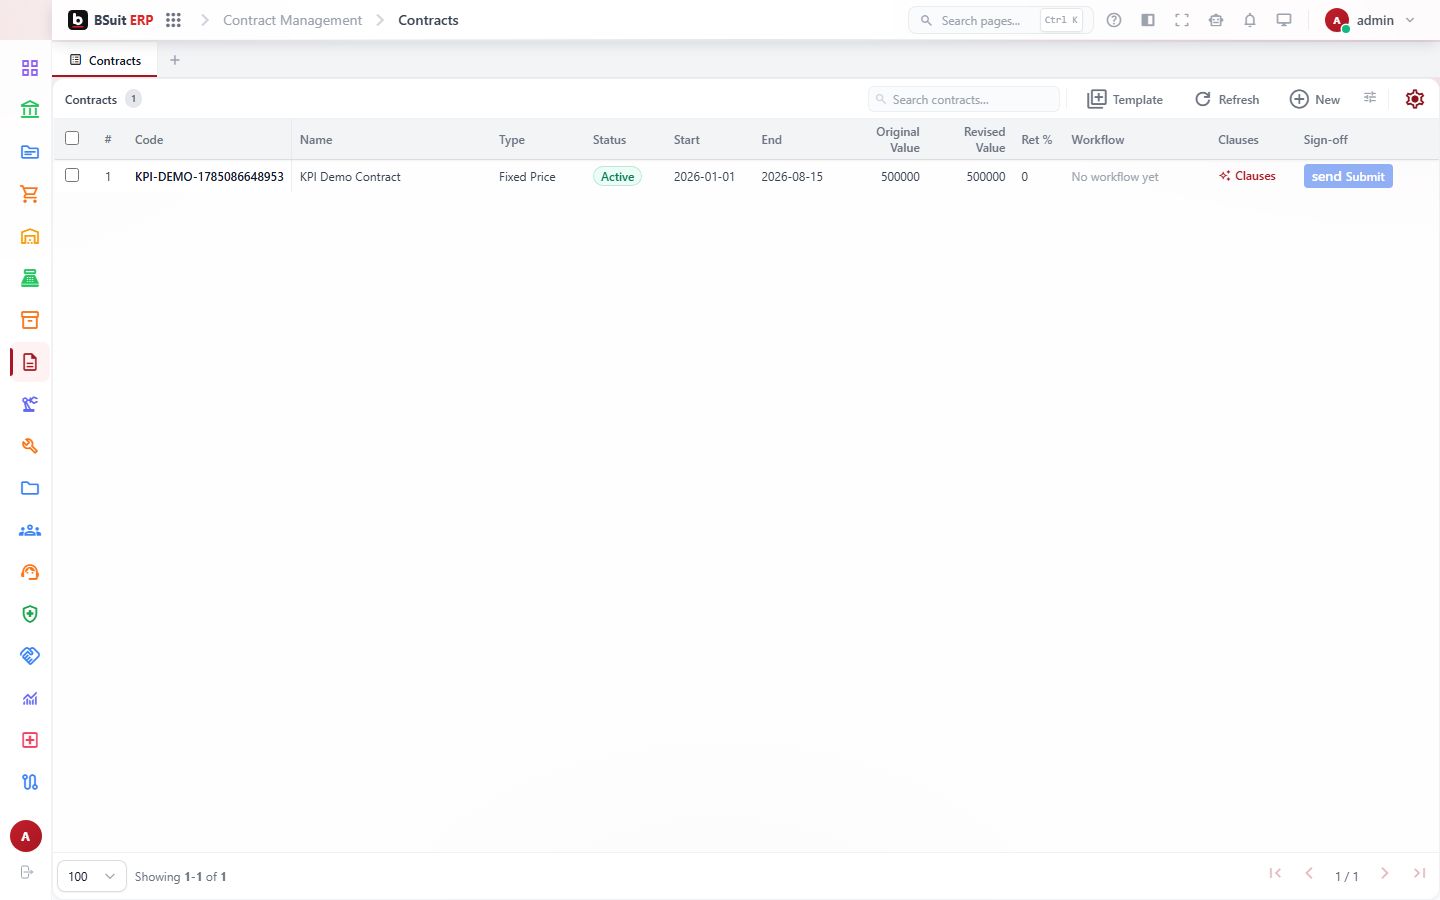Click the Contracts breadcrumb
The height and width of the screenshot is (900, 1440).
point(428,20)
